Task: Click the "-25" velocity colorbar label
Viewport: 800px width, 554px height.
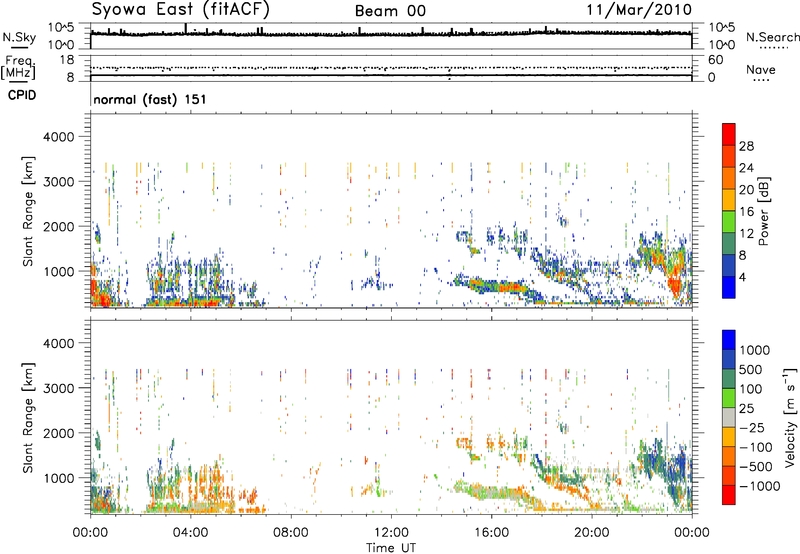Action: point(752,427)
